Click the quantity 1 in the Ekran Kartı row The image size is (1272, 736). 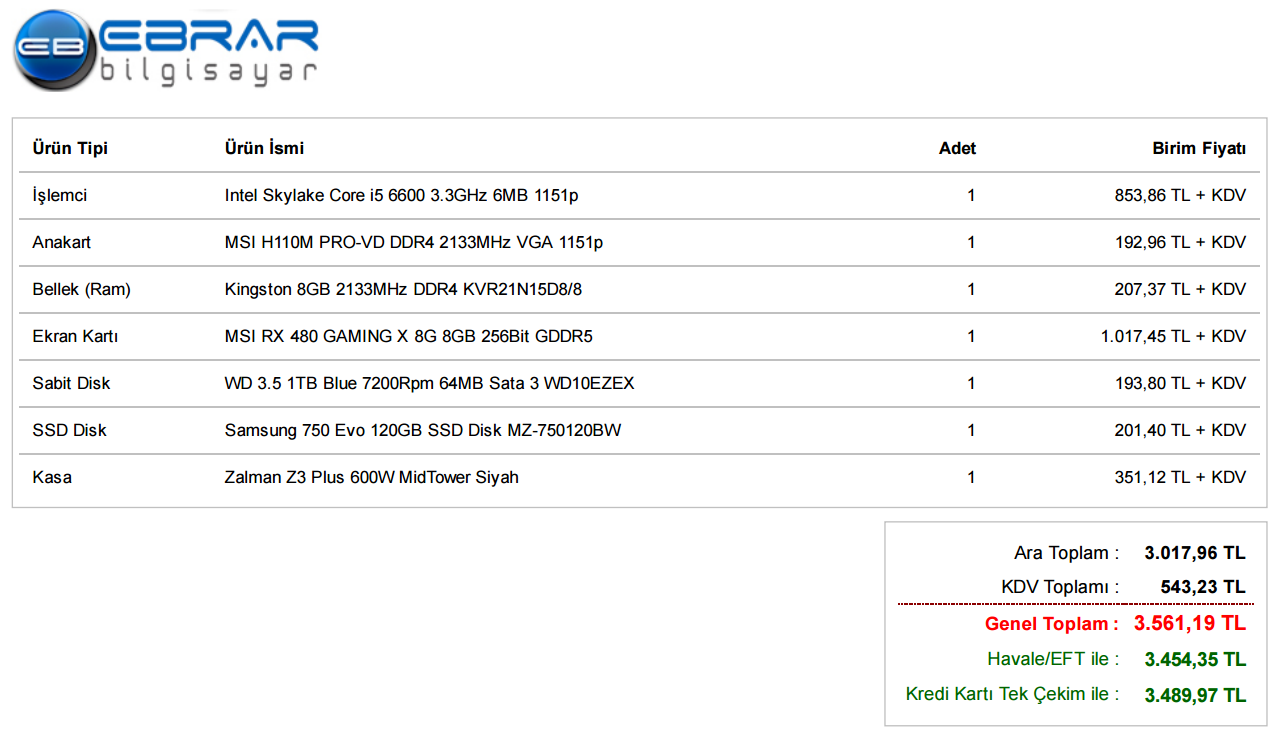(971, 336)
